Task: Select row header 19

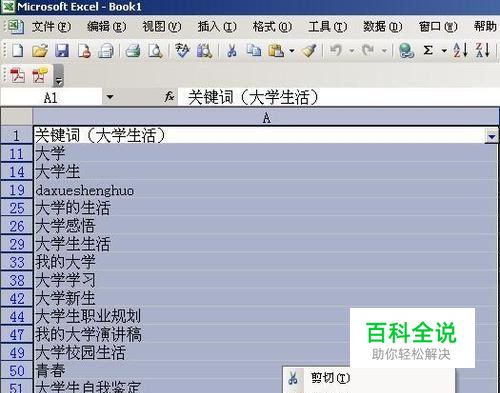Action: [x=16, y=190]
